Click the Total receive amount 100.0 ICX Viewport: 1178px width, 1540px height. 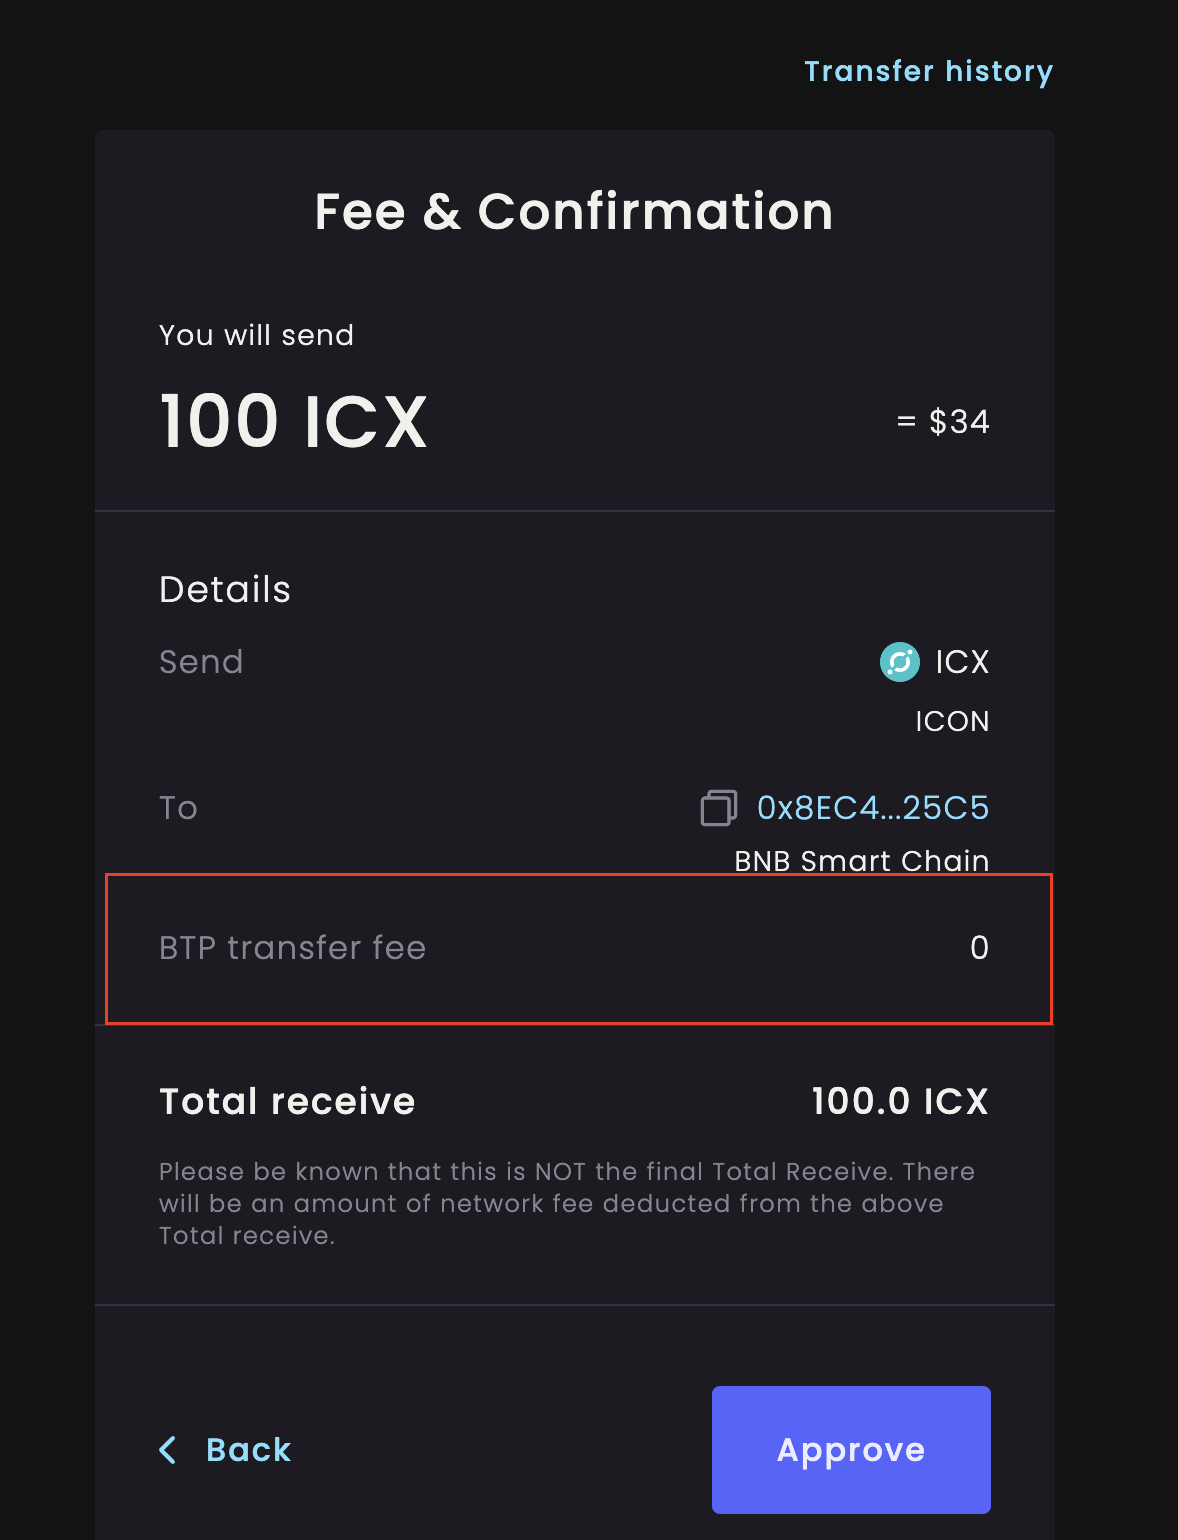coord(898,1100)
